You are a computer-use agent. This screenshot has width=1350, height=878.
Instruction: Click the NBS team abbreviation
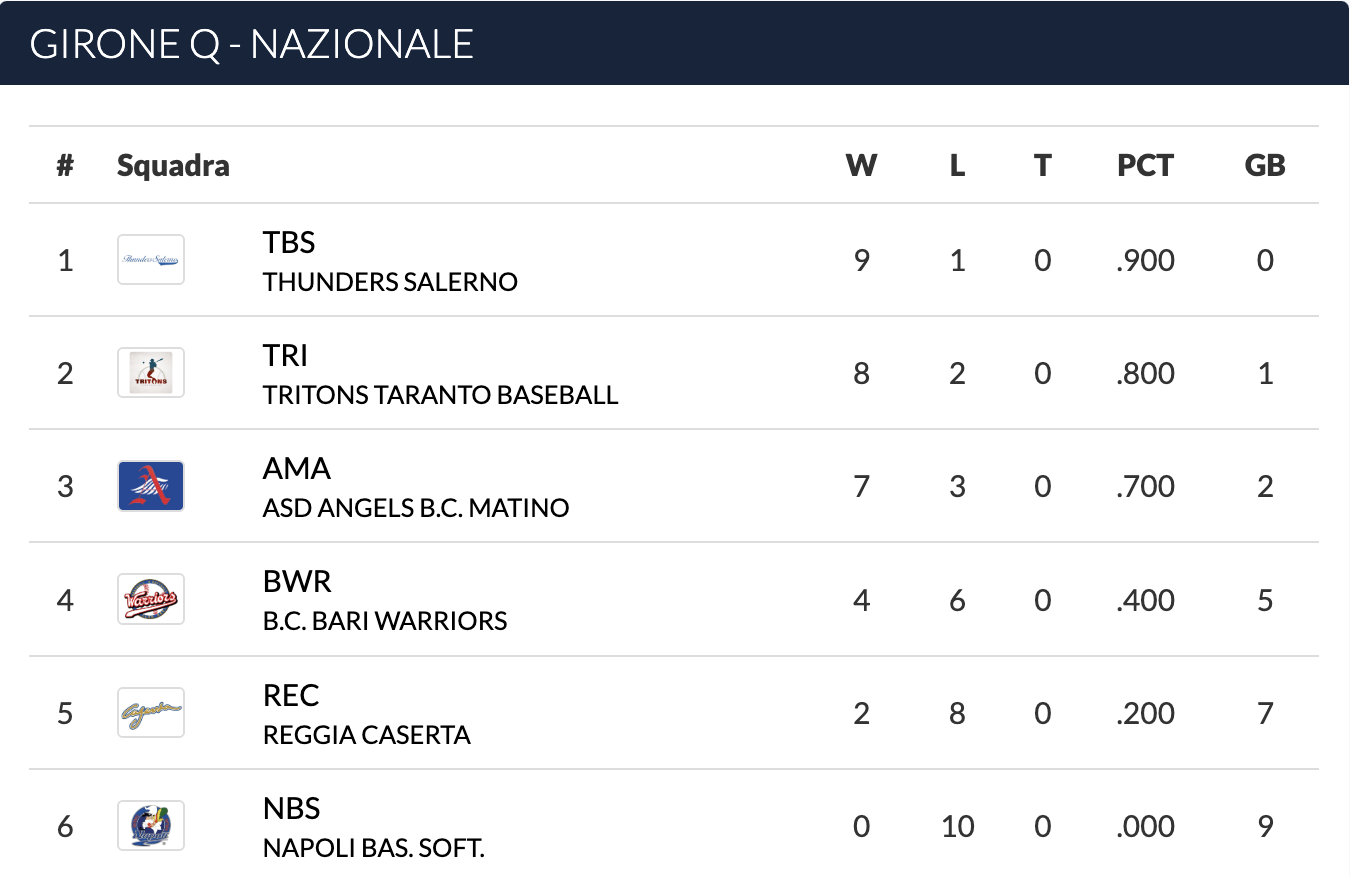click(292, 808)
